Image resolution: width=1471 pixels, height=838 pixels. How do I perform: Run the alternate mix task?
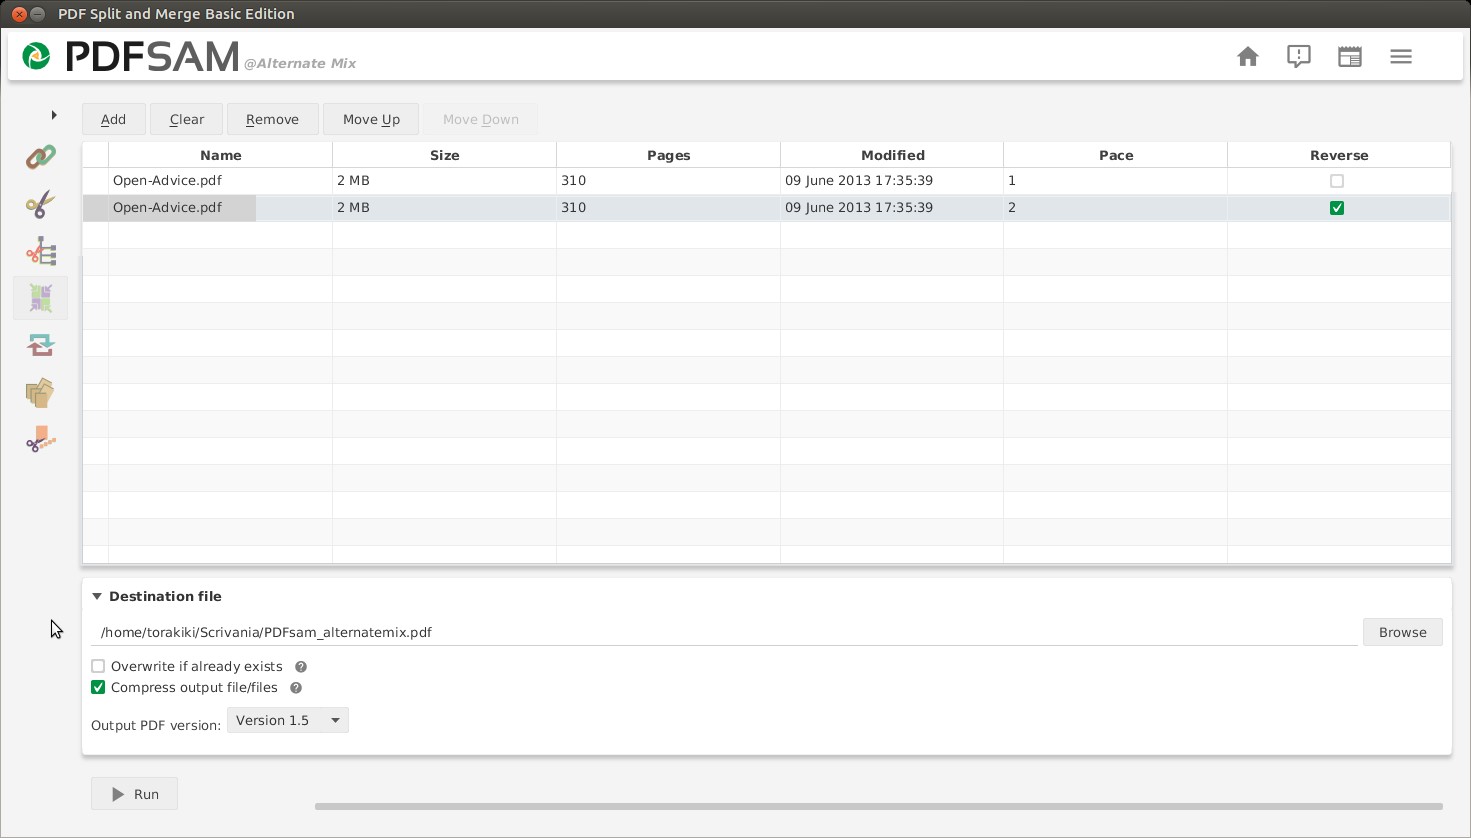click(135, 794)
